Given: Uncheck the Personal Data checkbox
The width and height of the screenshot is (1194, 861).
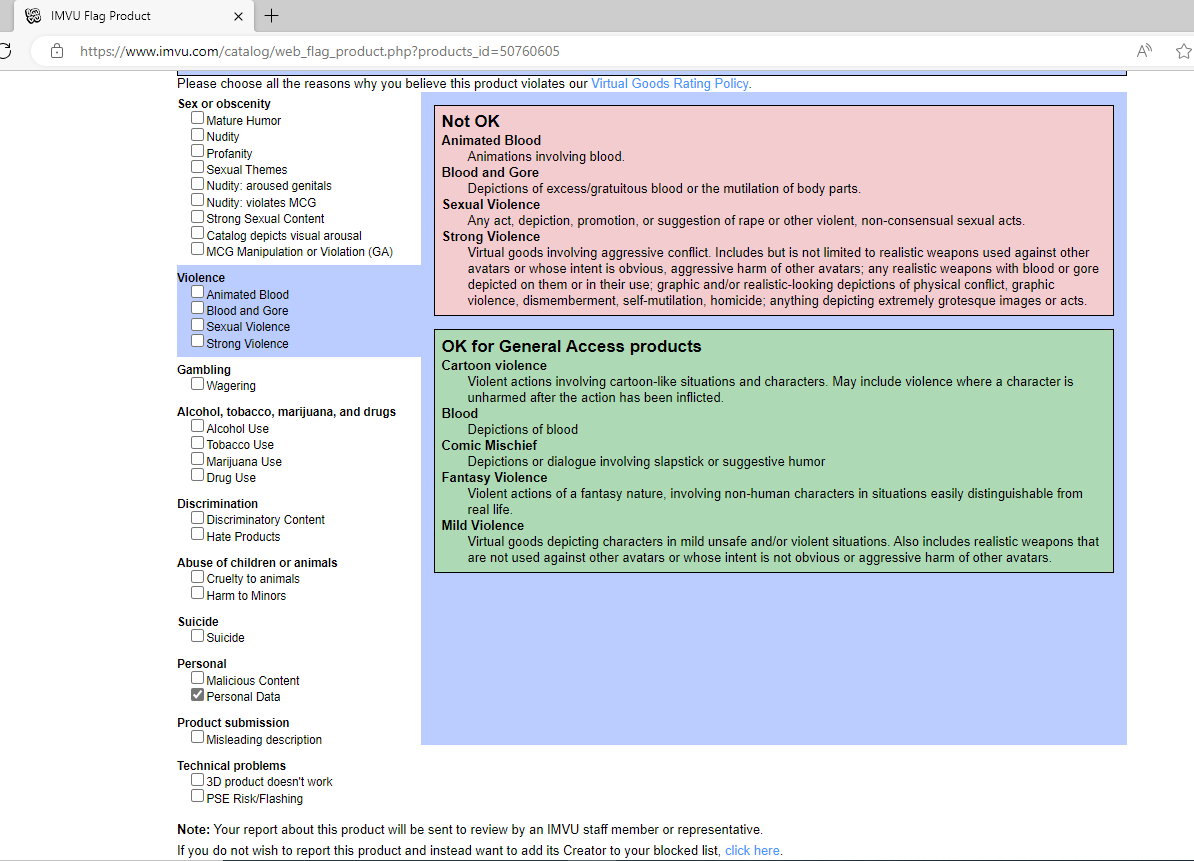Looking at the screenshot, I should [x=197, y=694].
